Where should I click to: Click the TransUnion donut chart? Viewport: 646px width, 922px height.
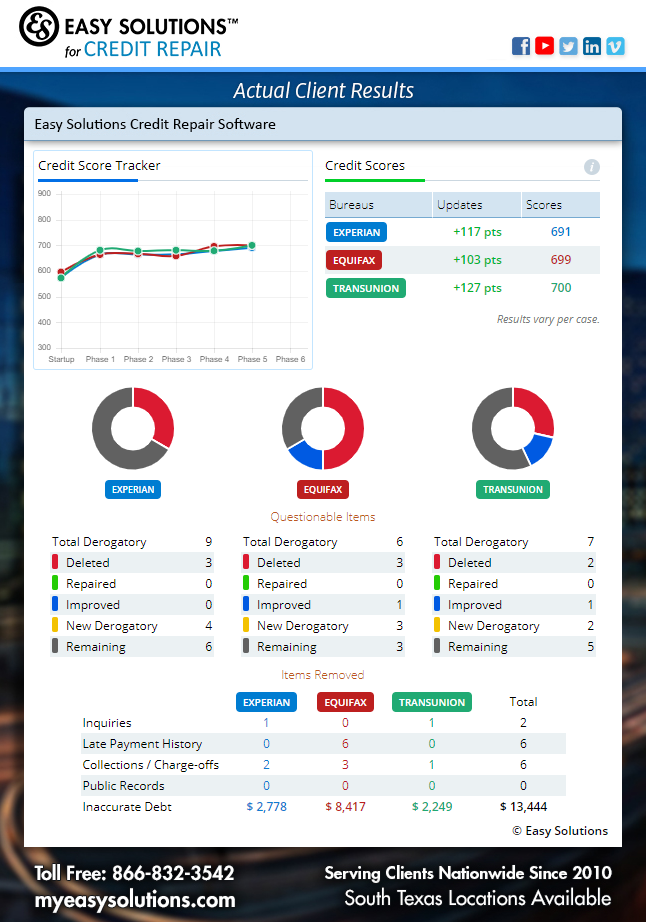point(513,428)
